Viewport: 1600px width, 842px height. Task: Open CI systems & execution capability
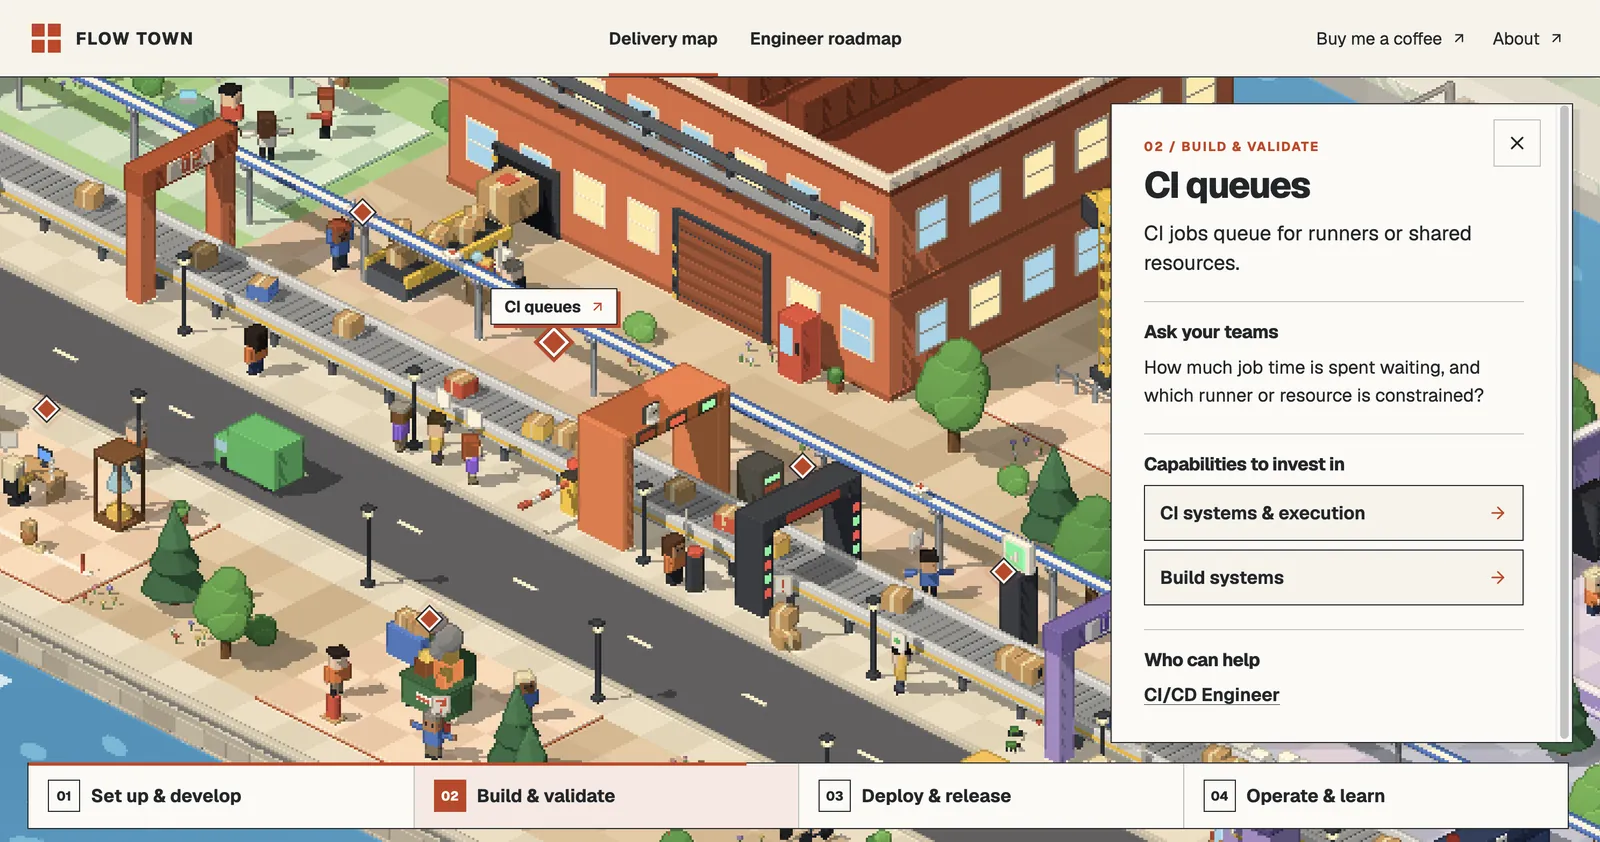click(x=1333, y=513)
